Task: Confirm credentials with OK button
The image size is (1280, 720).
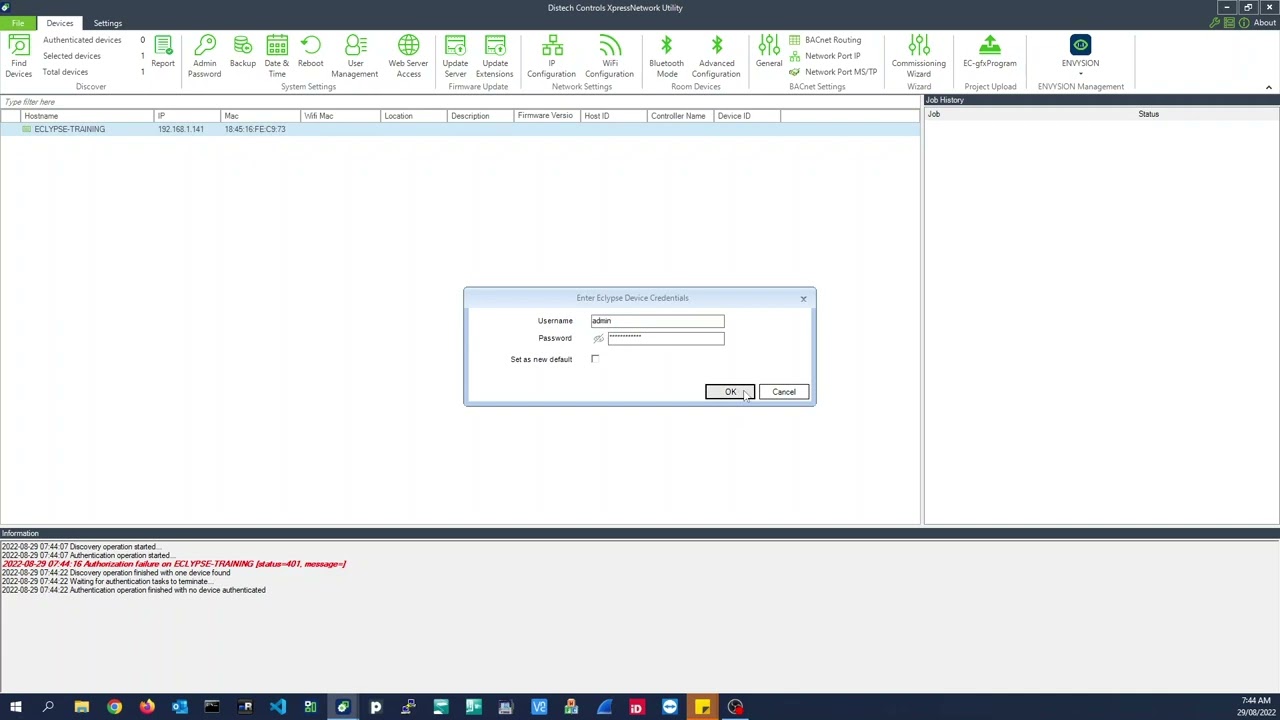Action: click(730, 392)
